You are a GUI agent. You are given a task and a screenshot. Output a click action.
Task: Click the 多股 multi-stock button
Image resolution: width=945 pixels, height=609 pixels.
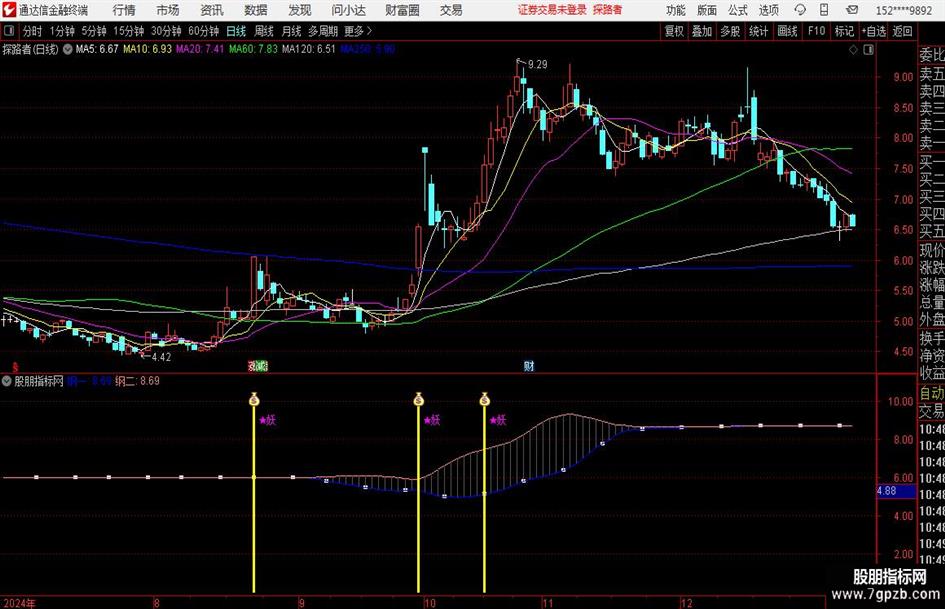730,31
